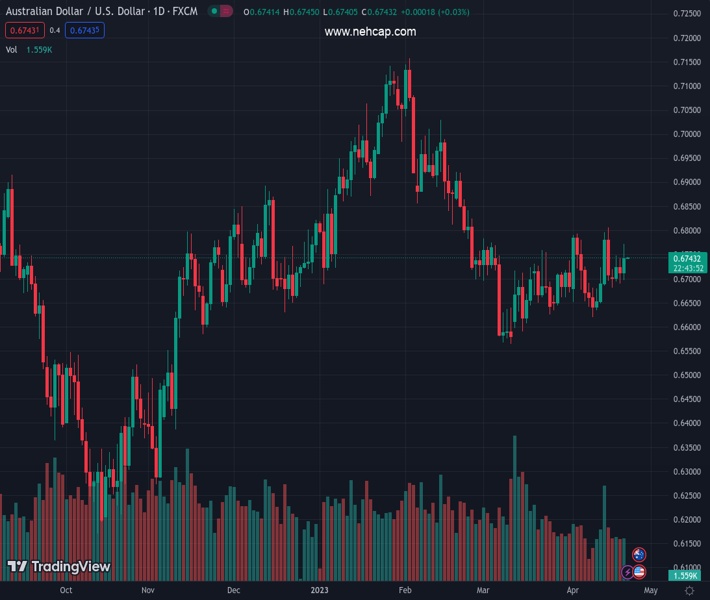Viewport: 710px width, 600px height.
Task: Click the US flag event marker
Action: coord(639,572)
